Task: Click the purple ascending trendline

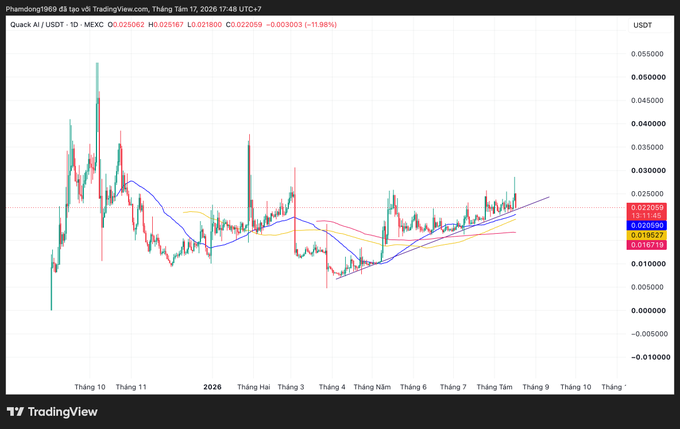Action: click(442, 238)
